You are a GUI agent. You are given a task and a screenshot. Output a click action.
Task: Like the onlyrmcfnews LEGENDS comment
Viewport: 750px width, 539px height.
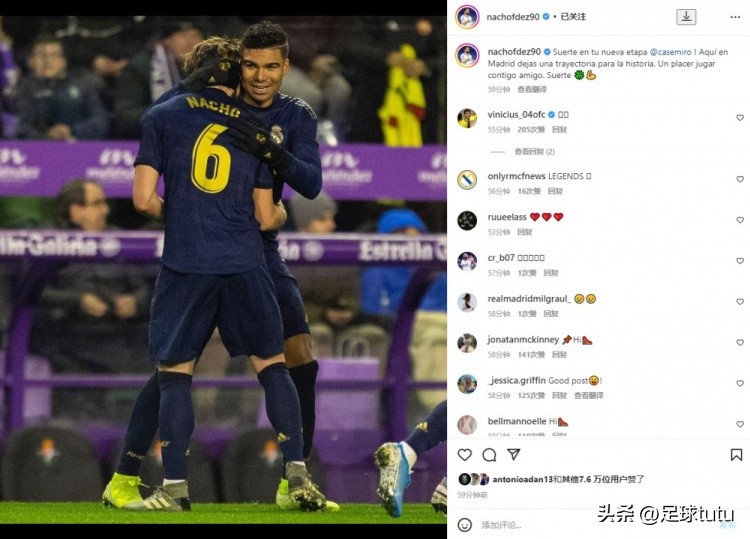pos(740,179)
